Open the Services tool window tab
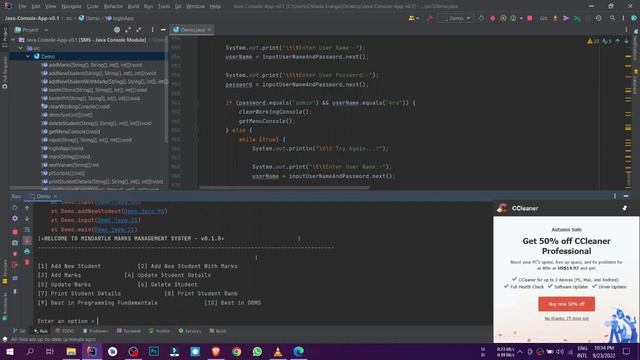This screenshot has width=640, height=360. click(190, 331)
